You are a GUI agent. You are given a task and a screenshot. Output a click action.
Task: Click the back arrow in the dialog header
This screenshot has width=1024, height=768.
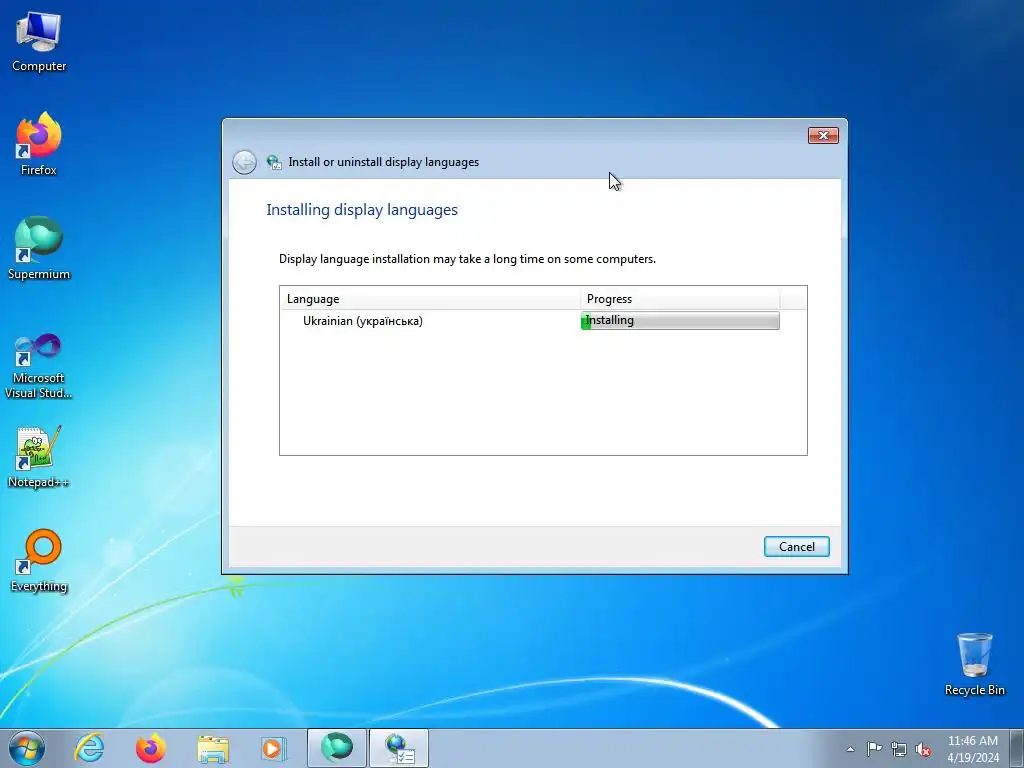coord(244,162)
